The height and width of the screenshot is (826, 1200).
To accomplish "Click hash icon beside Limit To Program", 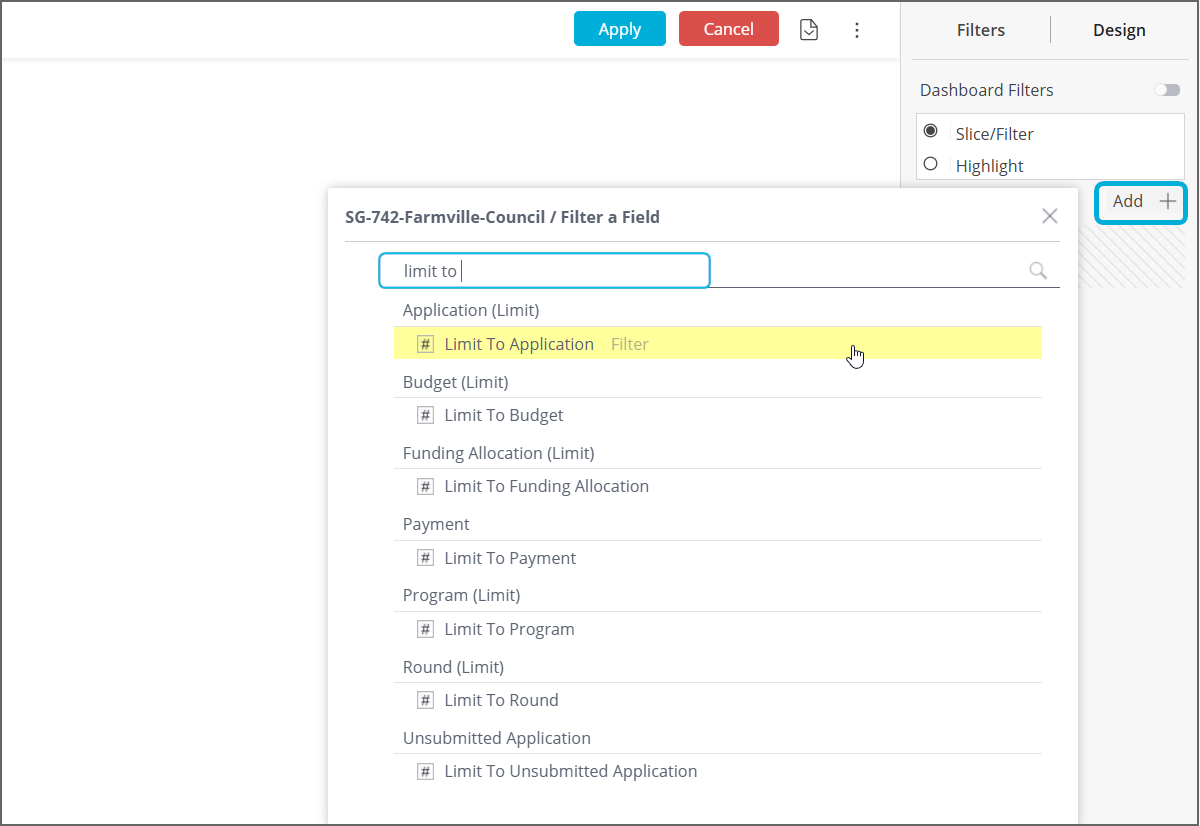I will click(425, 629).
